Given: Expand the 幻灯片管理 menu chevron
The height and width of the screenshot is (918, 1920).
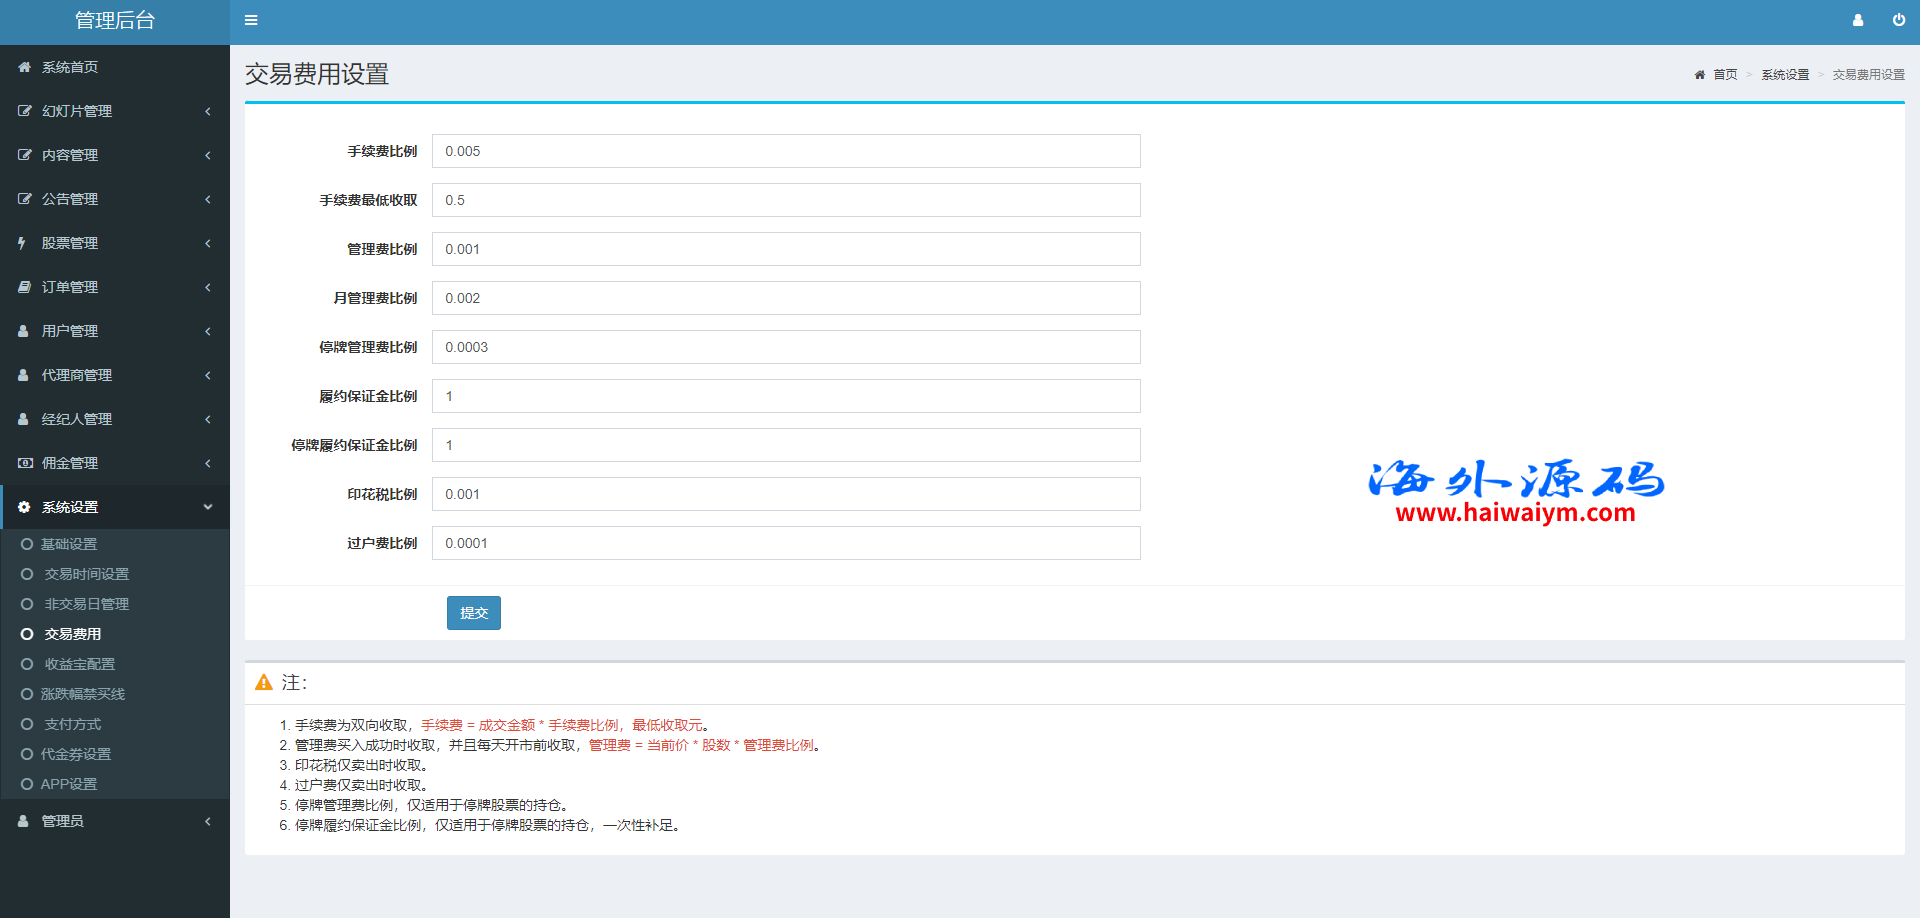Looking at the screenshot, I should click(x=207, y=111).
